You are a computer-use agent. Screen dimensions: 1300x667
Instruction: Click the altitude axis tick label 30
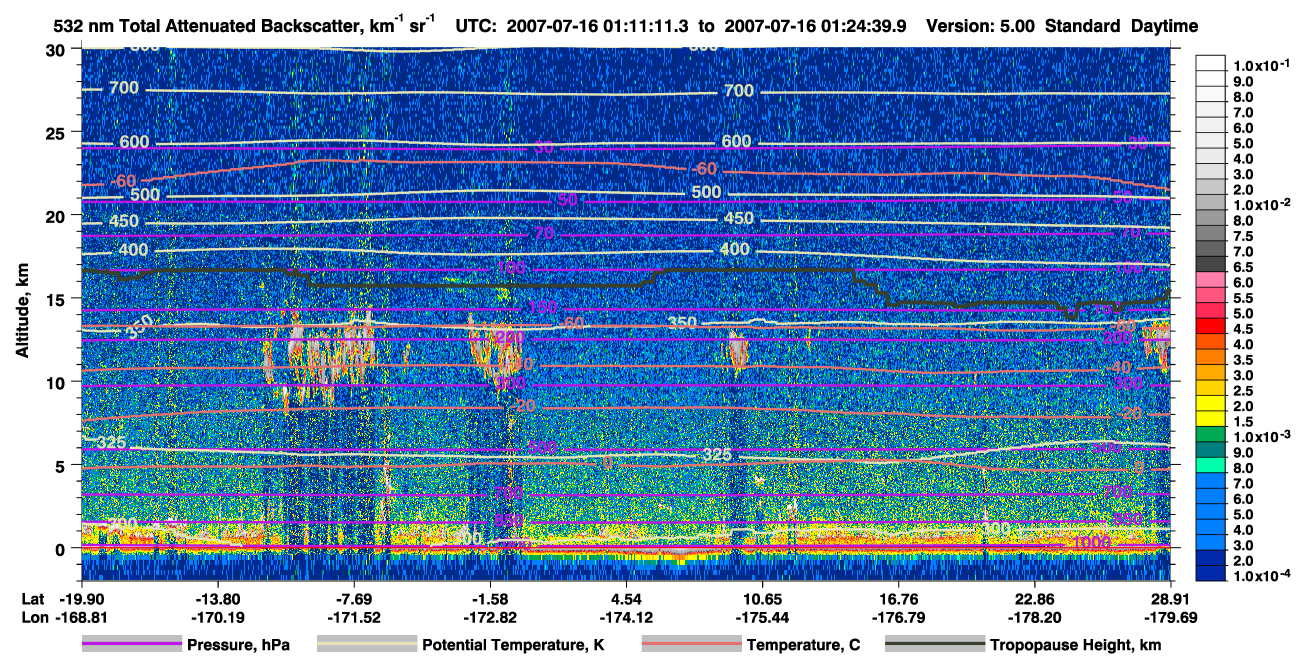point(58,50)
